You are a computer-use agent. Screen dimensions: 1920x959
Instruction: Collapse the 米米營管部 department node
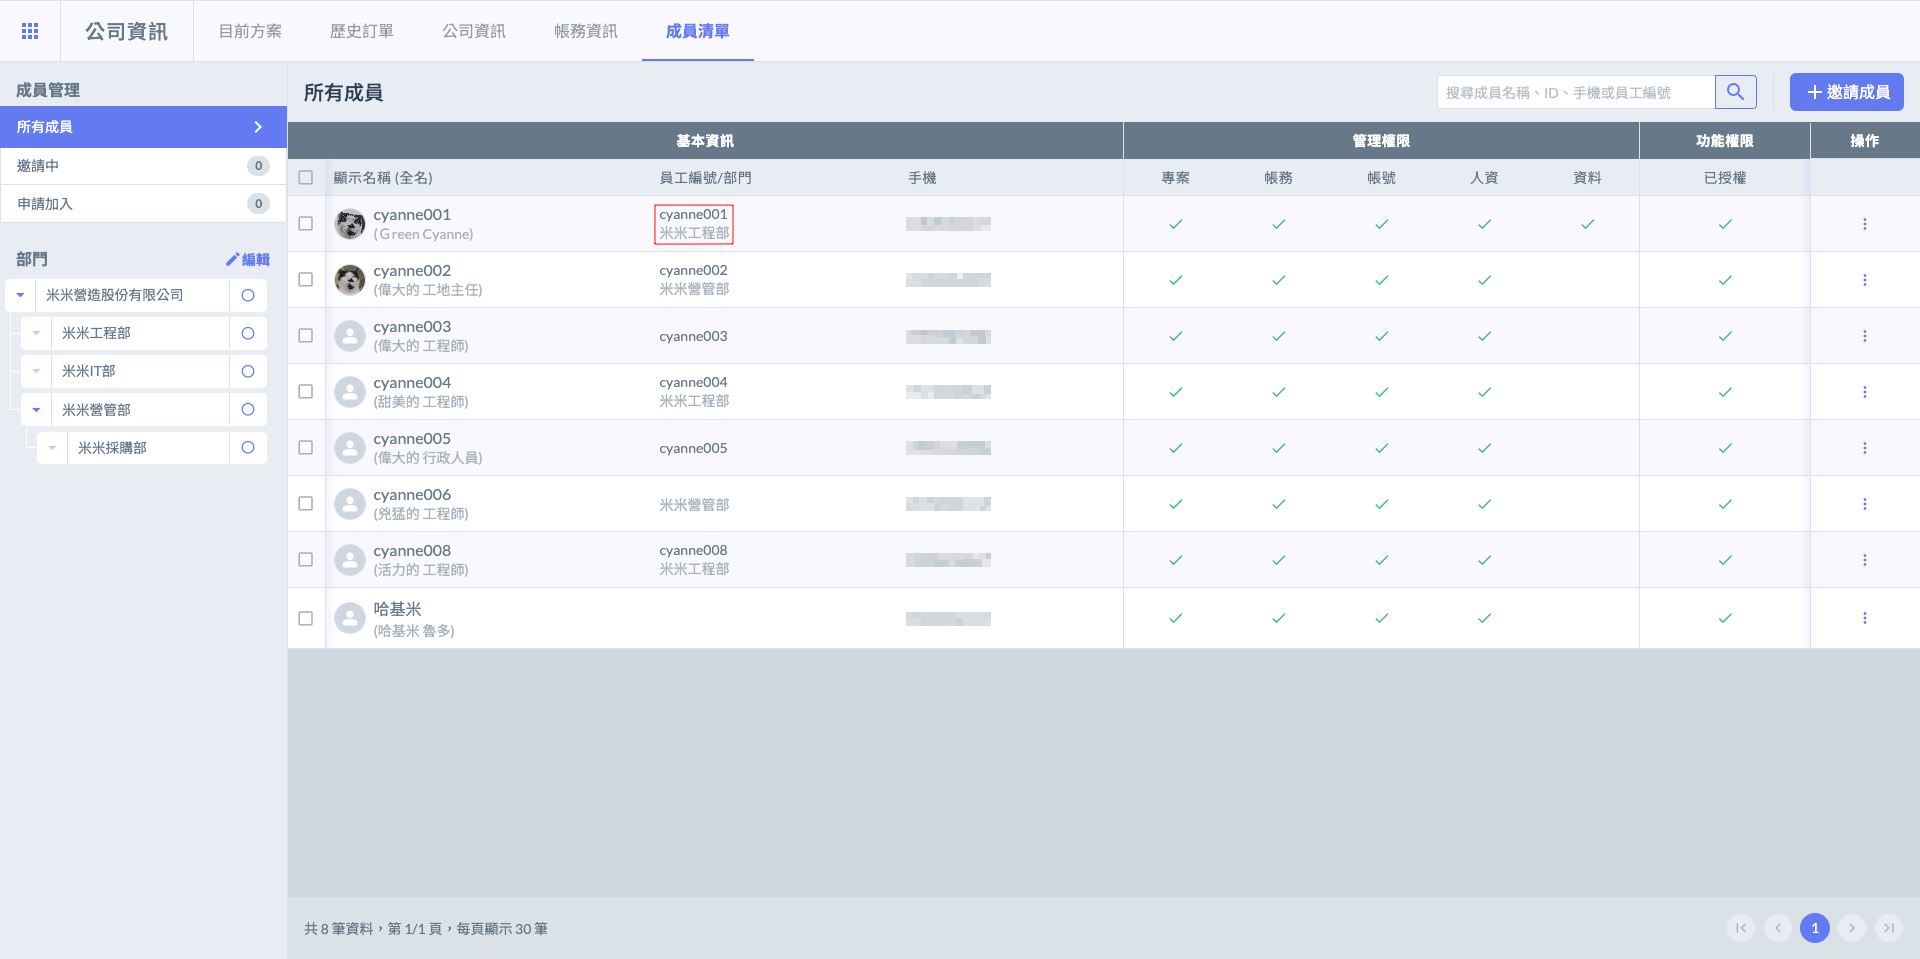click(x=36, y=410)
